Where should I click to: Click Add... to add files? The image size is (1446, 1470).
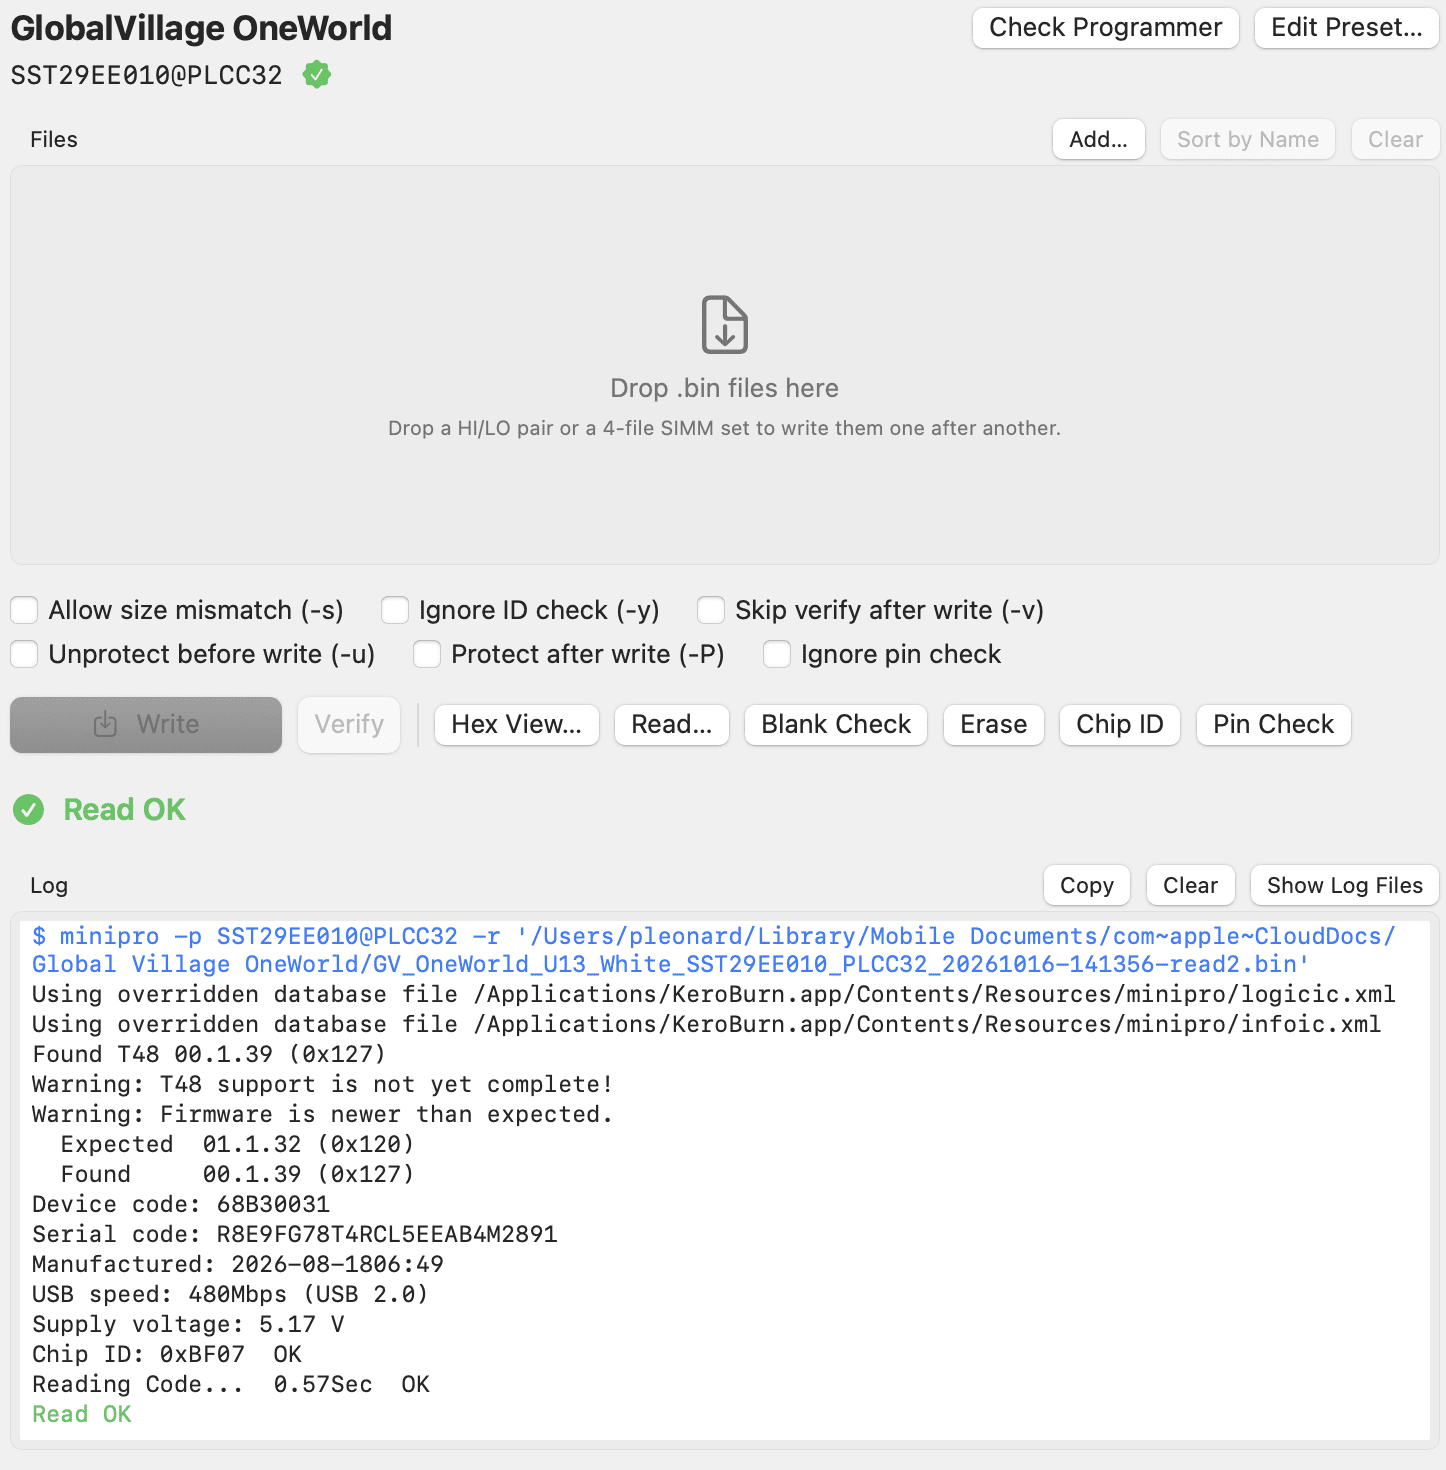[x=1099, y=139]
